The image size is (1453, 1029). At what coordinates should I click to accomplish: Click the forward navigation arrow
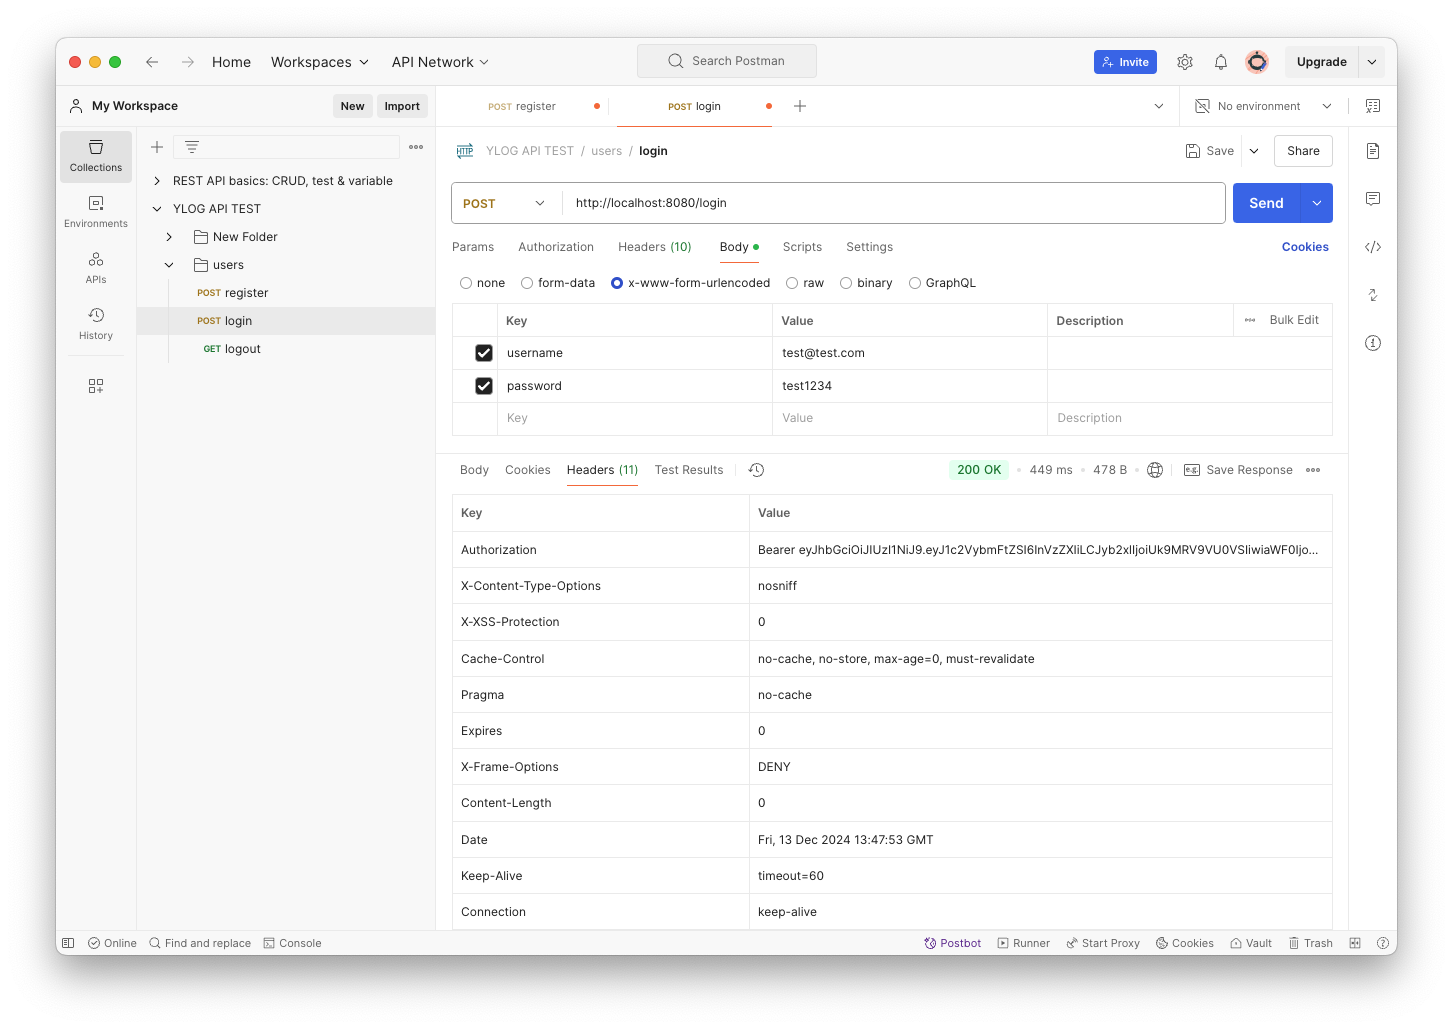point(188,62)
